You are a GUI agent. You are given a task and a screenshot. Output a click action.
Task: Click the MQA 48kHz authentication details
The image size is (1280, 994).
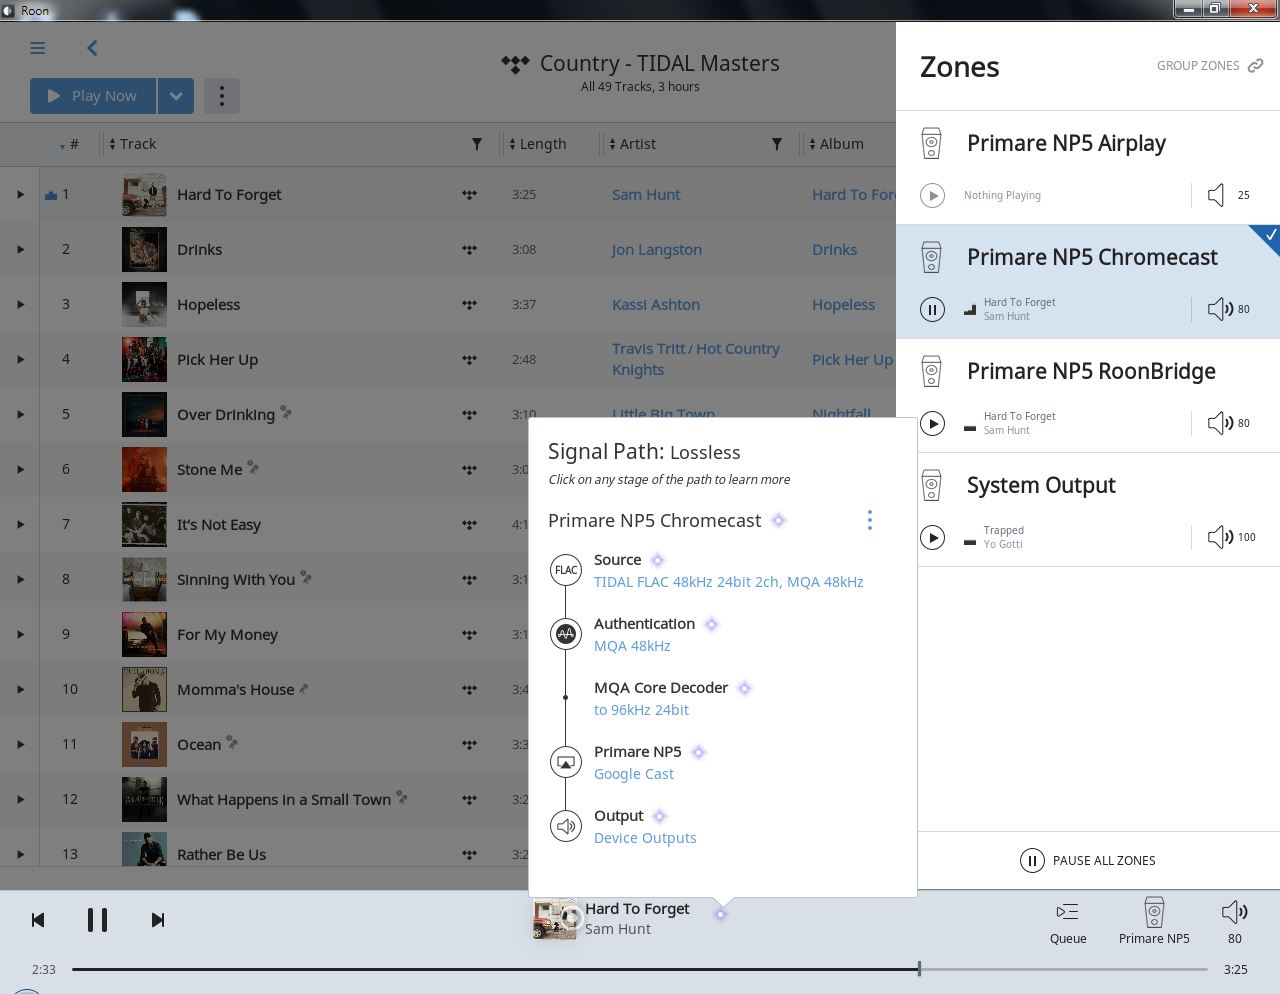(632, 646)
